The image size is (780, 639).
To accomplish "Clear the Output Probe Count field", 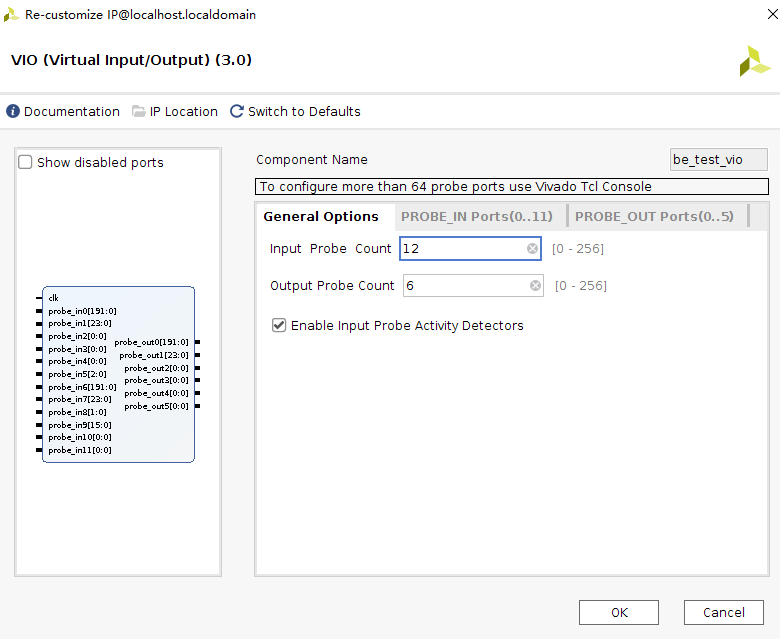I will pos(535,286).
